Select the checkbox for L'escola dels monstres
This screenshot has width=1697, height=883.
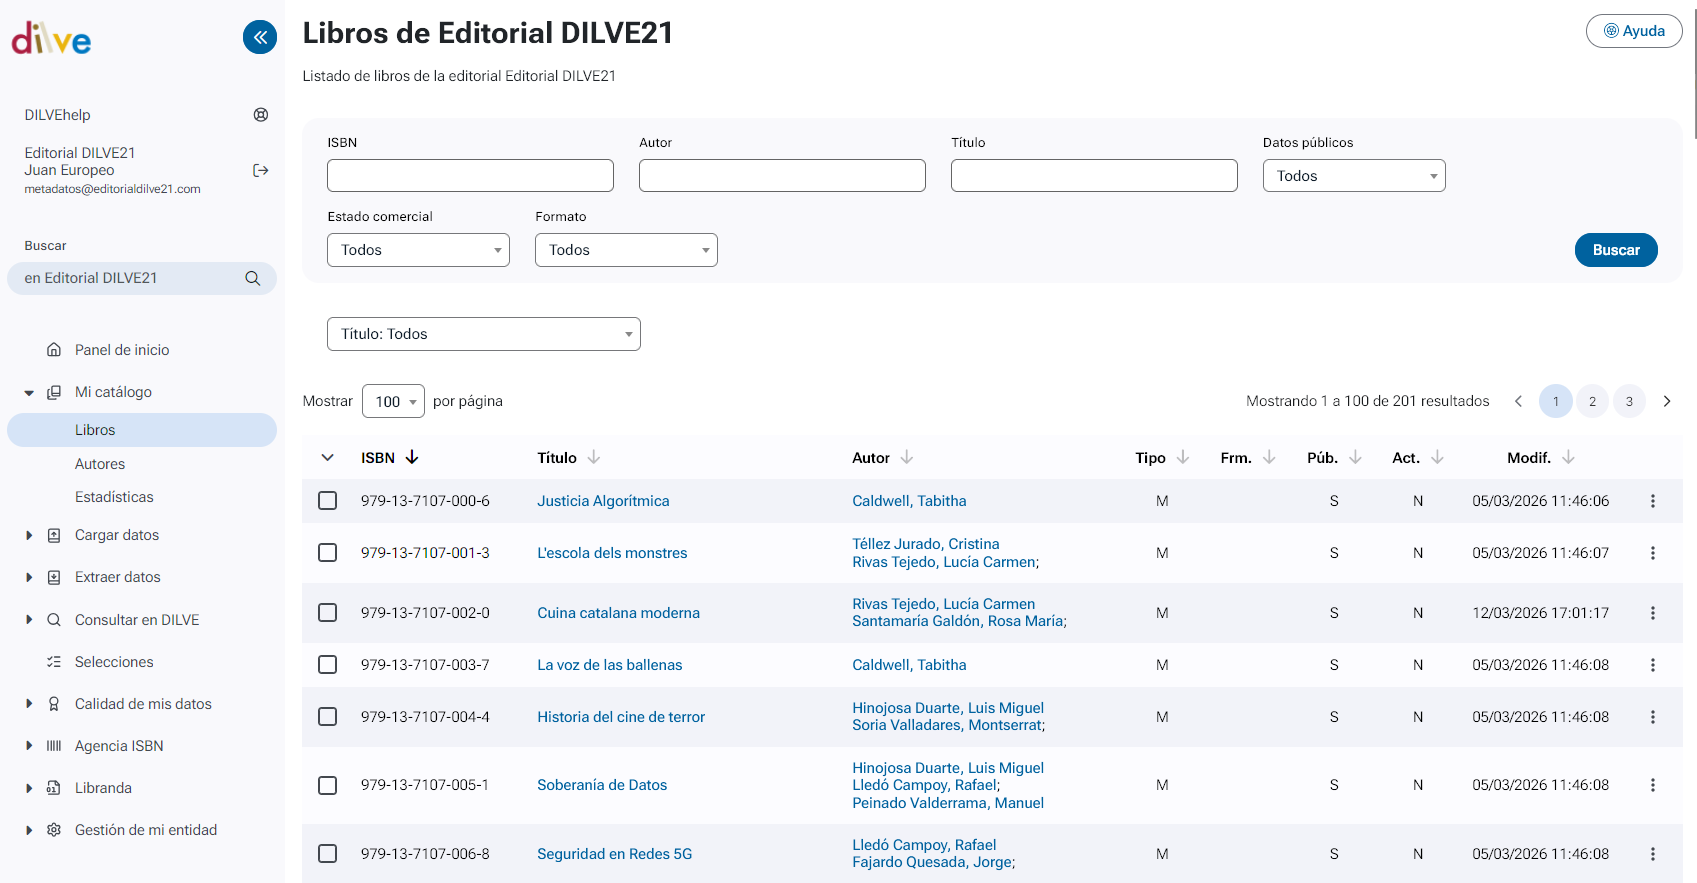(327, 553)
